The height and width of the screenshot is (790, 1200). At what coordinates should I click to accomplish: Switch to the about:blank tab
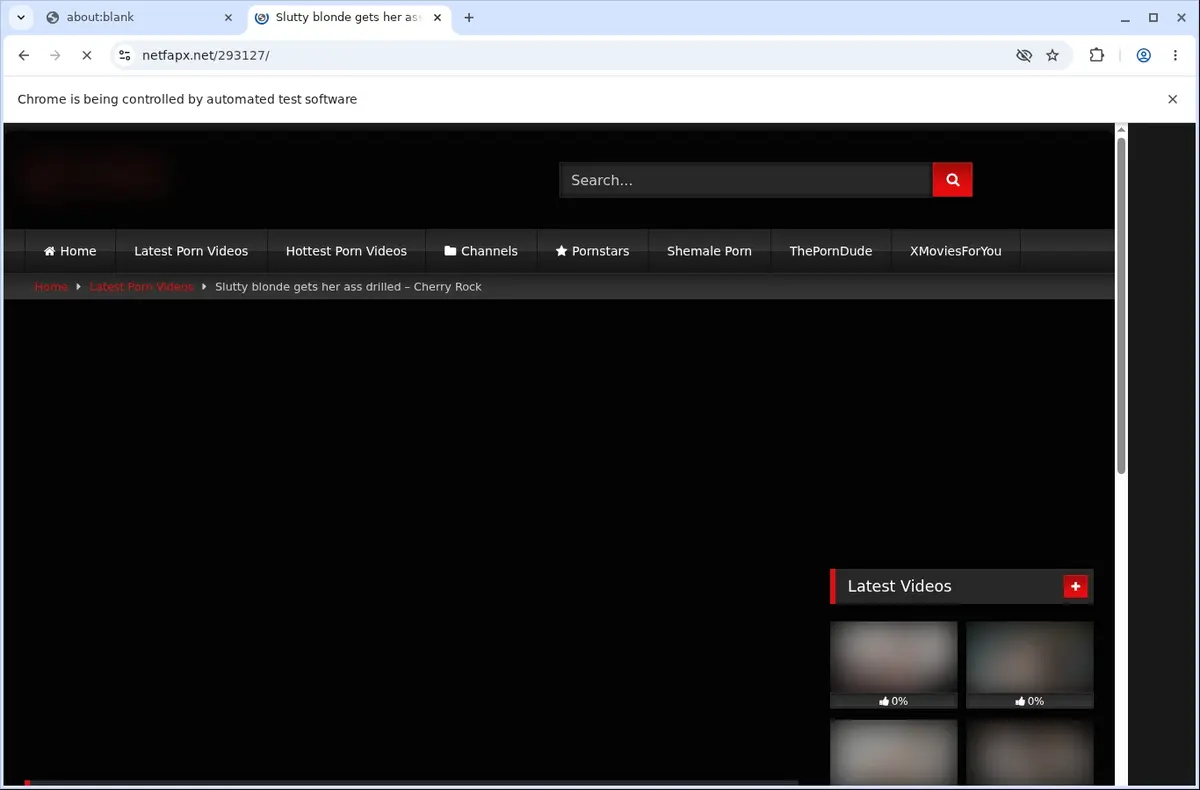click(138, 17)
